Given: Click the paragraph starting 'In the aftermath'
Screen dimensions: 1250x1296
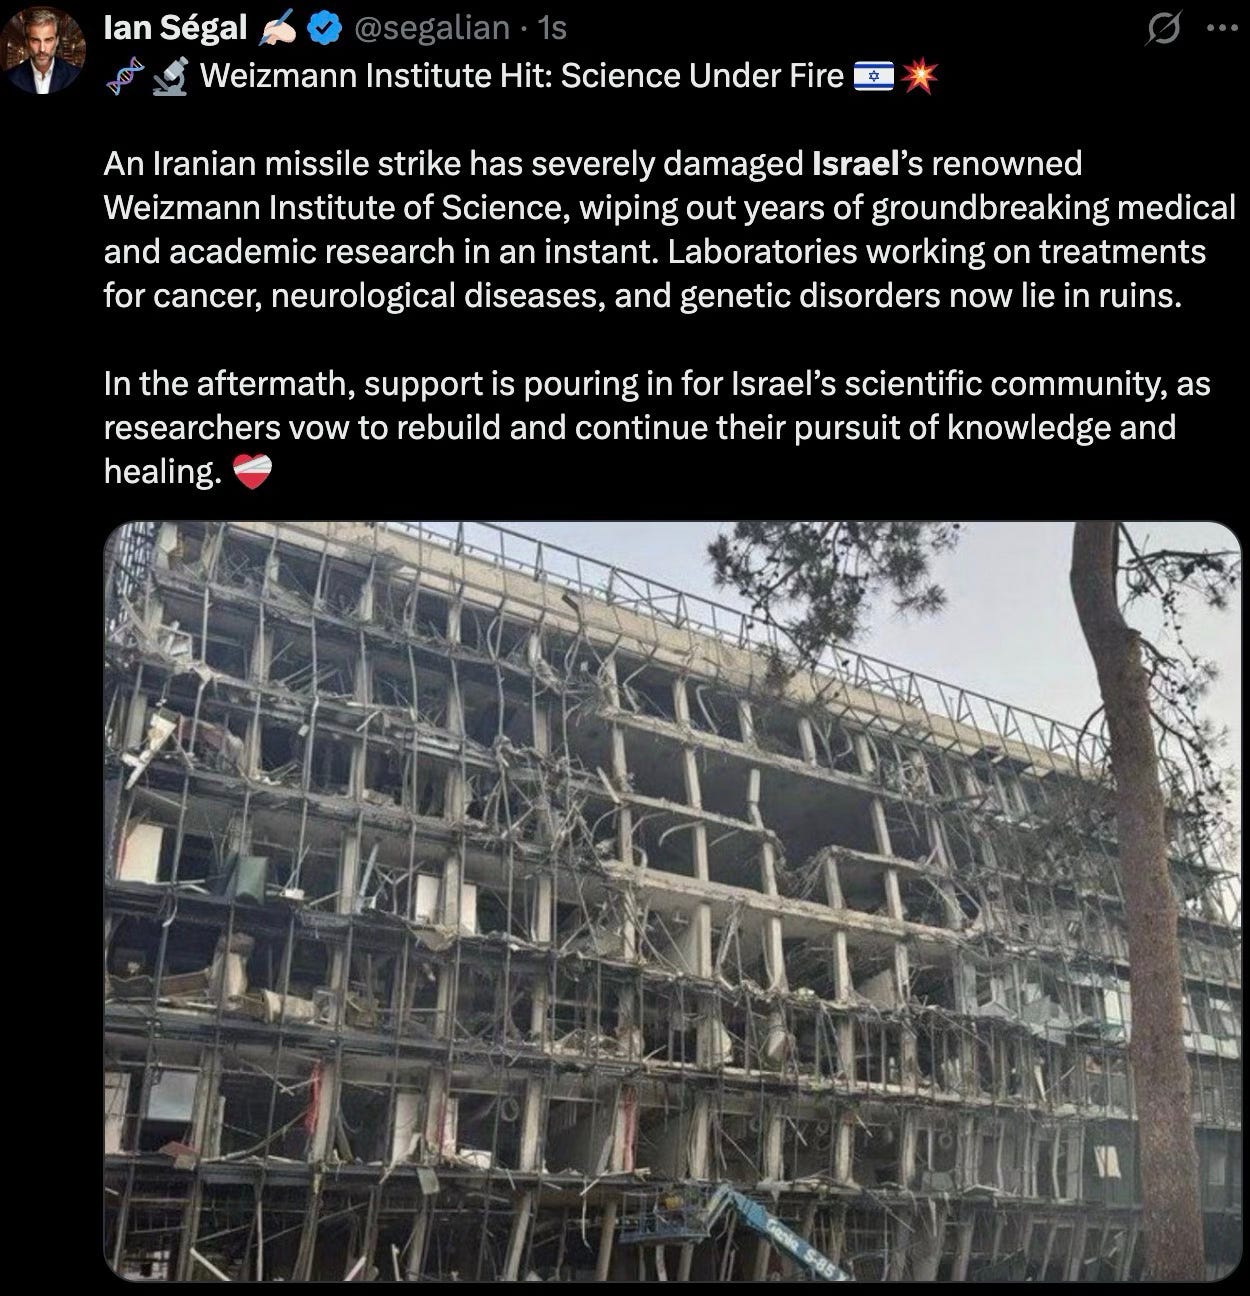Looking at the screenshot, I should pos(657,427).
